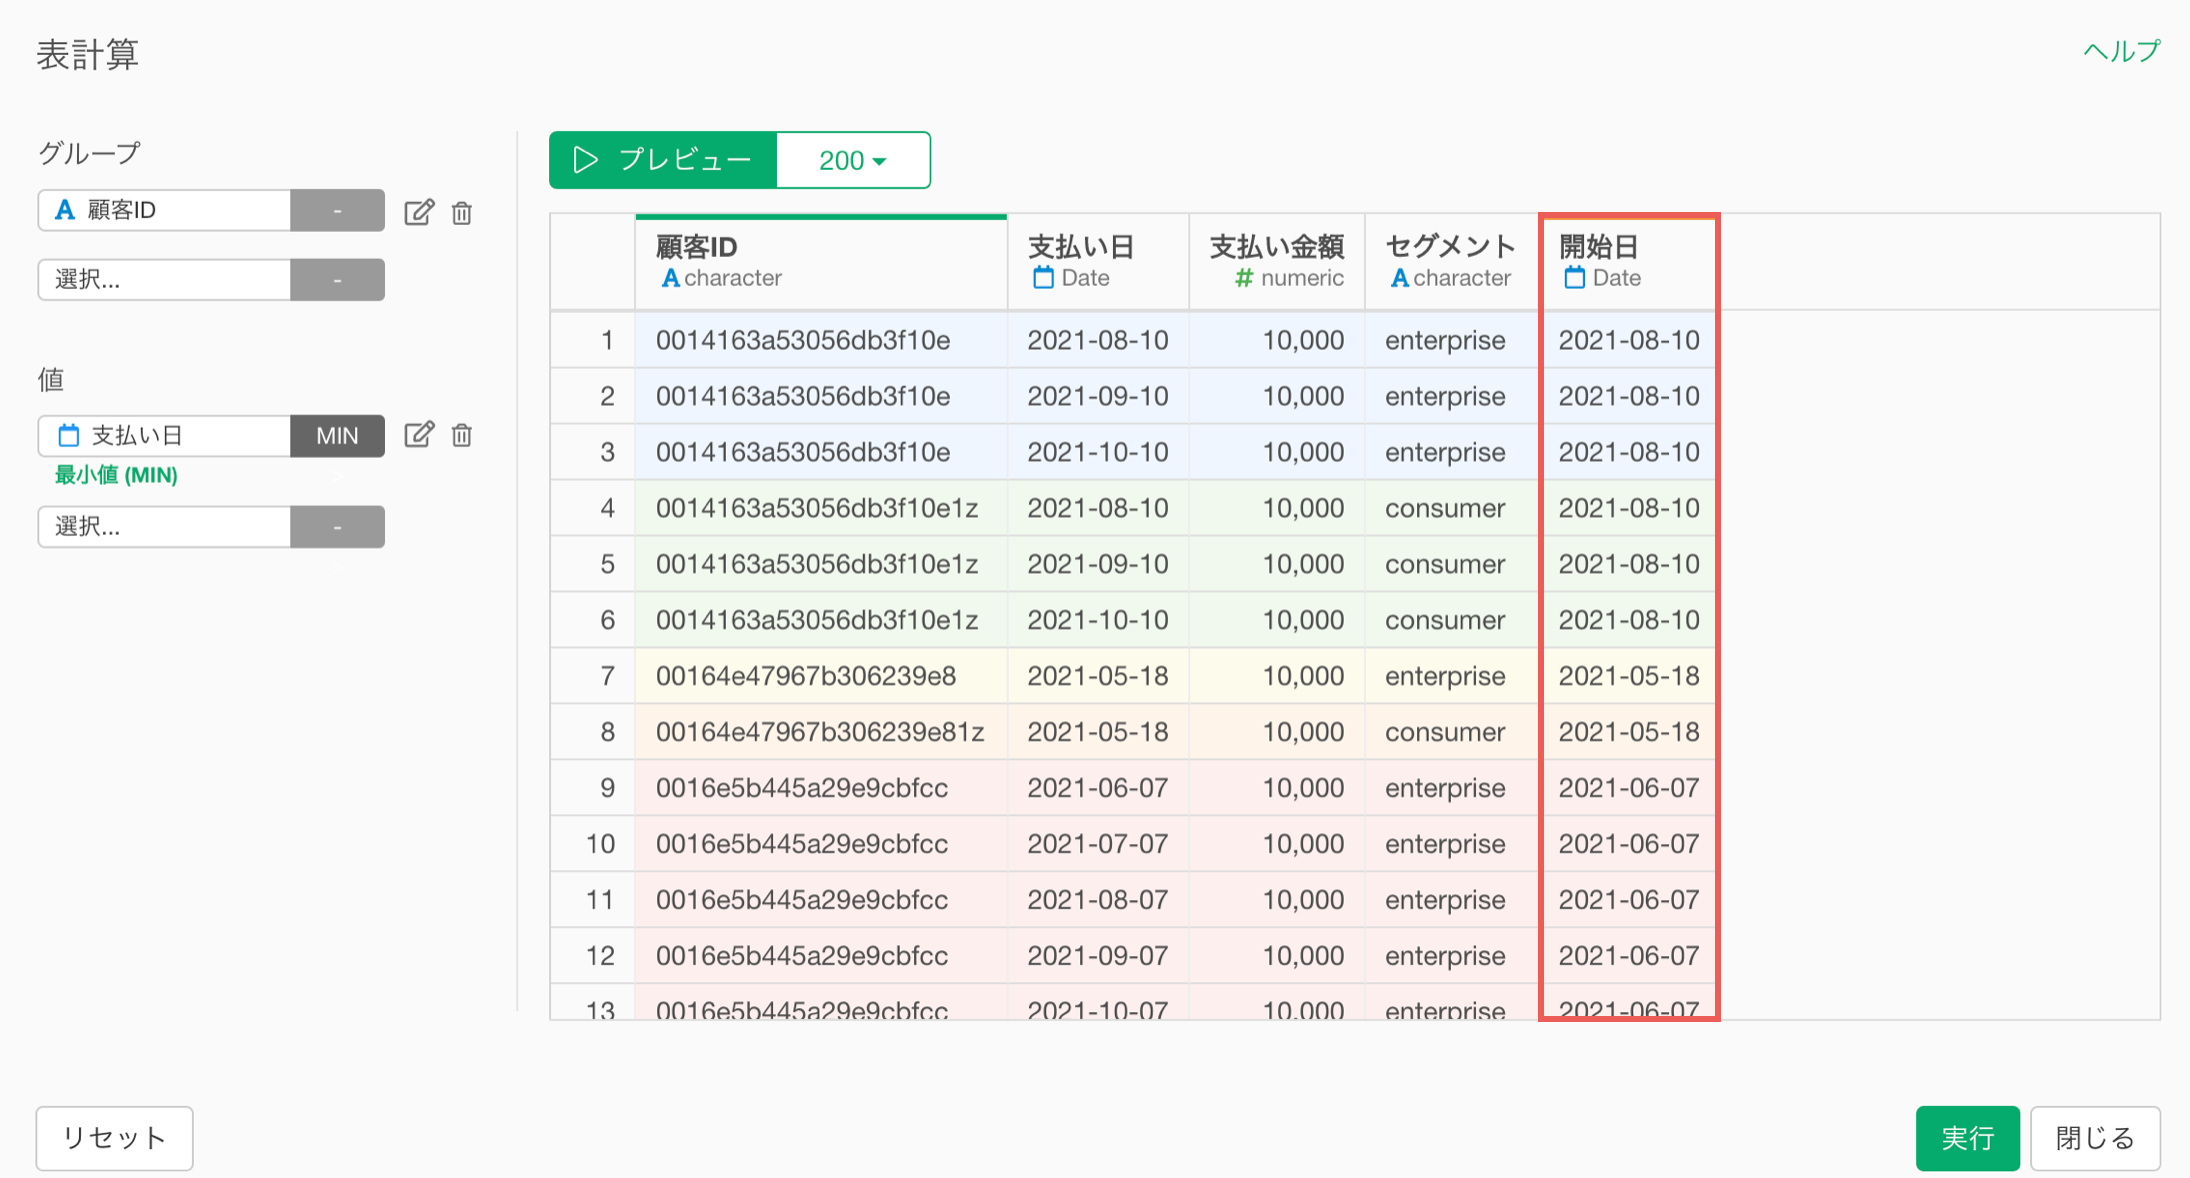Delete the 顧客ID group with trash icon
This screenshot has width=2190, height=1178.
(x=461, y=212)
